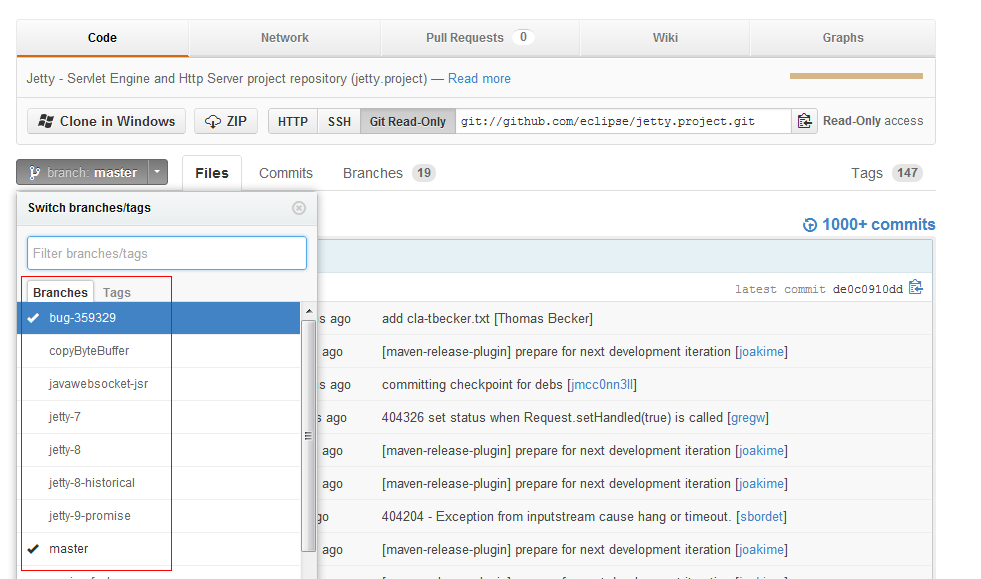Click '404204 - Exception from inputstream' commit message
The width and height of the screenshot is (981, 579).
[x=556, y=516]
